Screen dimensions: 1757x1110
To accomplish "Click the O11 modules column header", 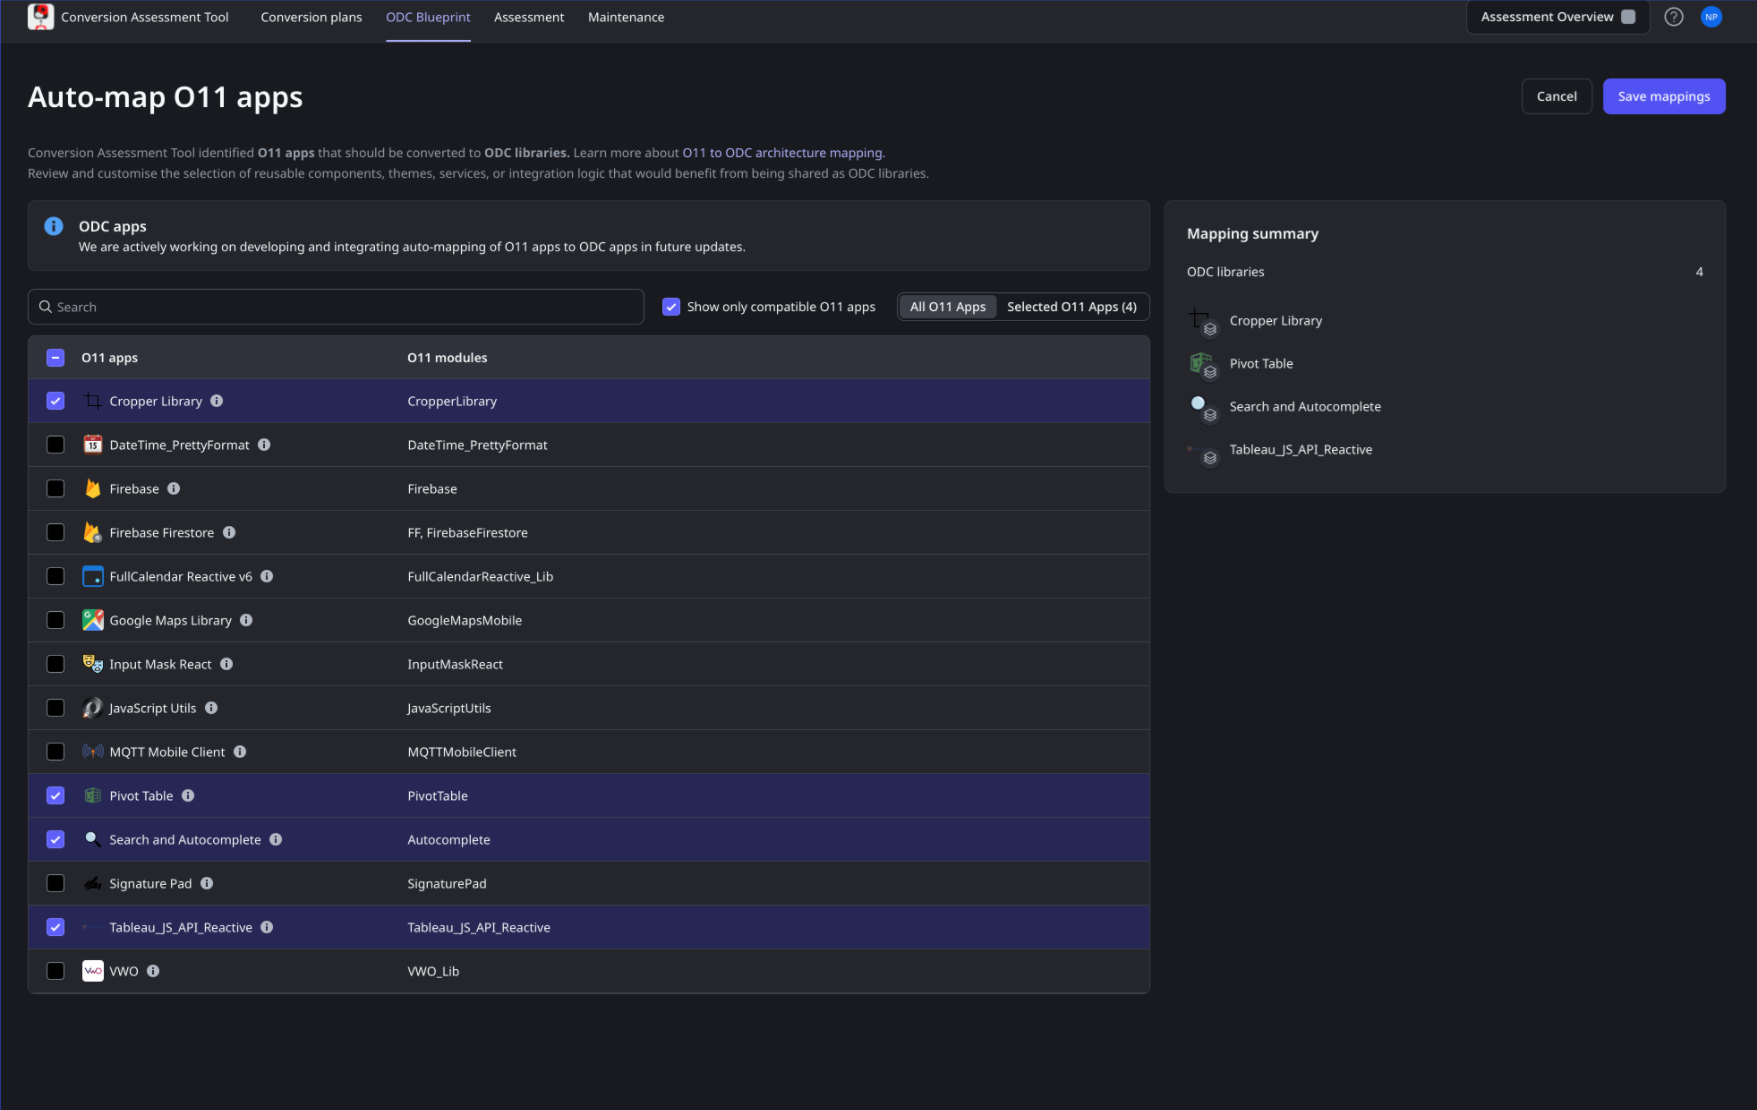I will pos(447,358).
